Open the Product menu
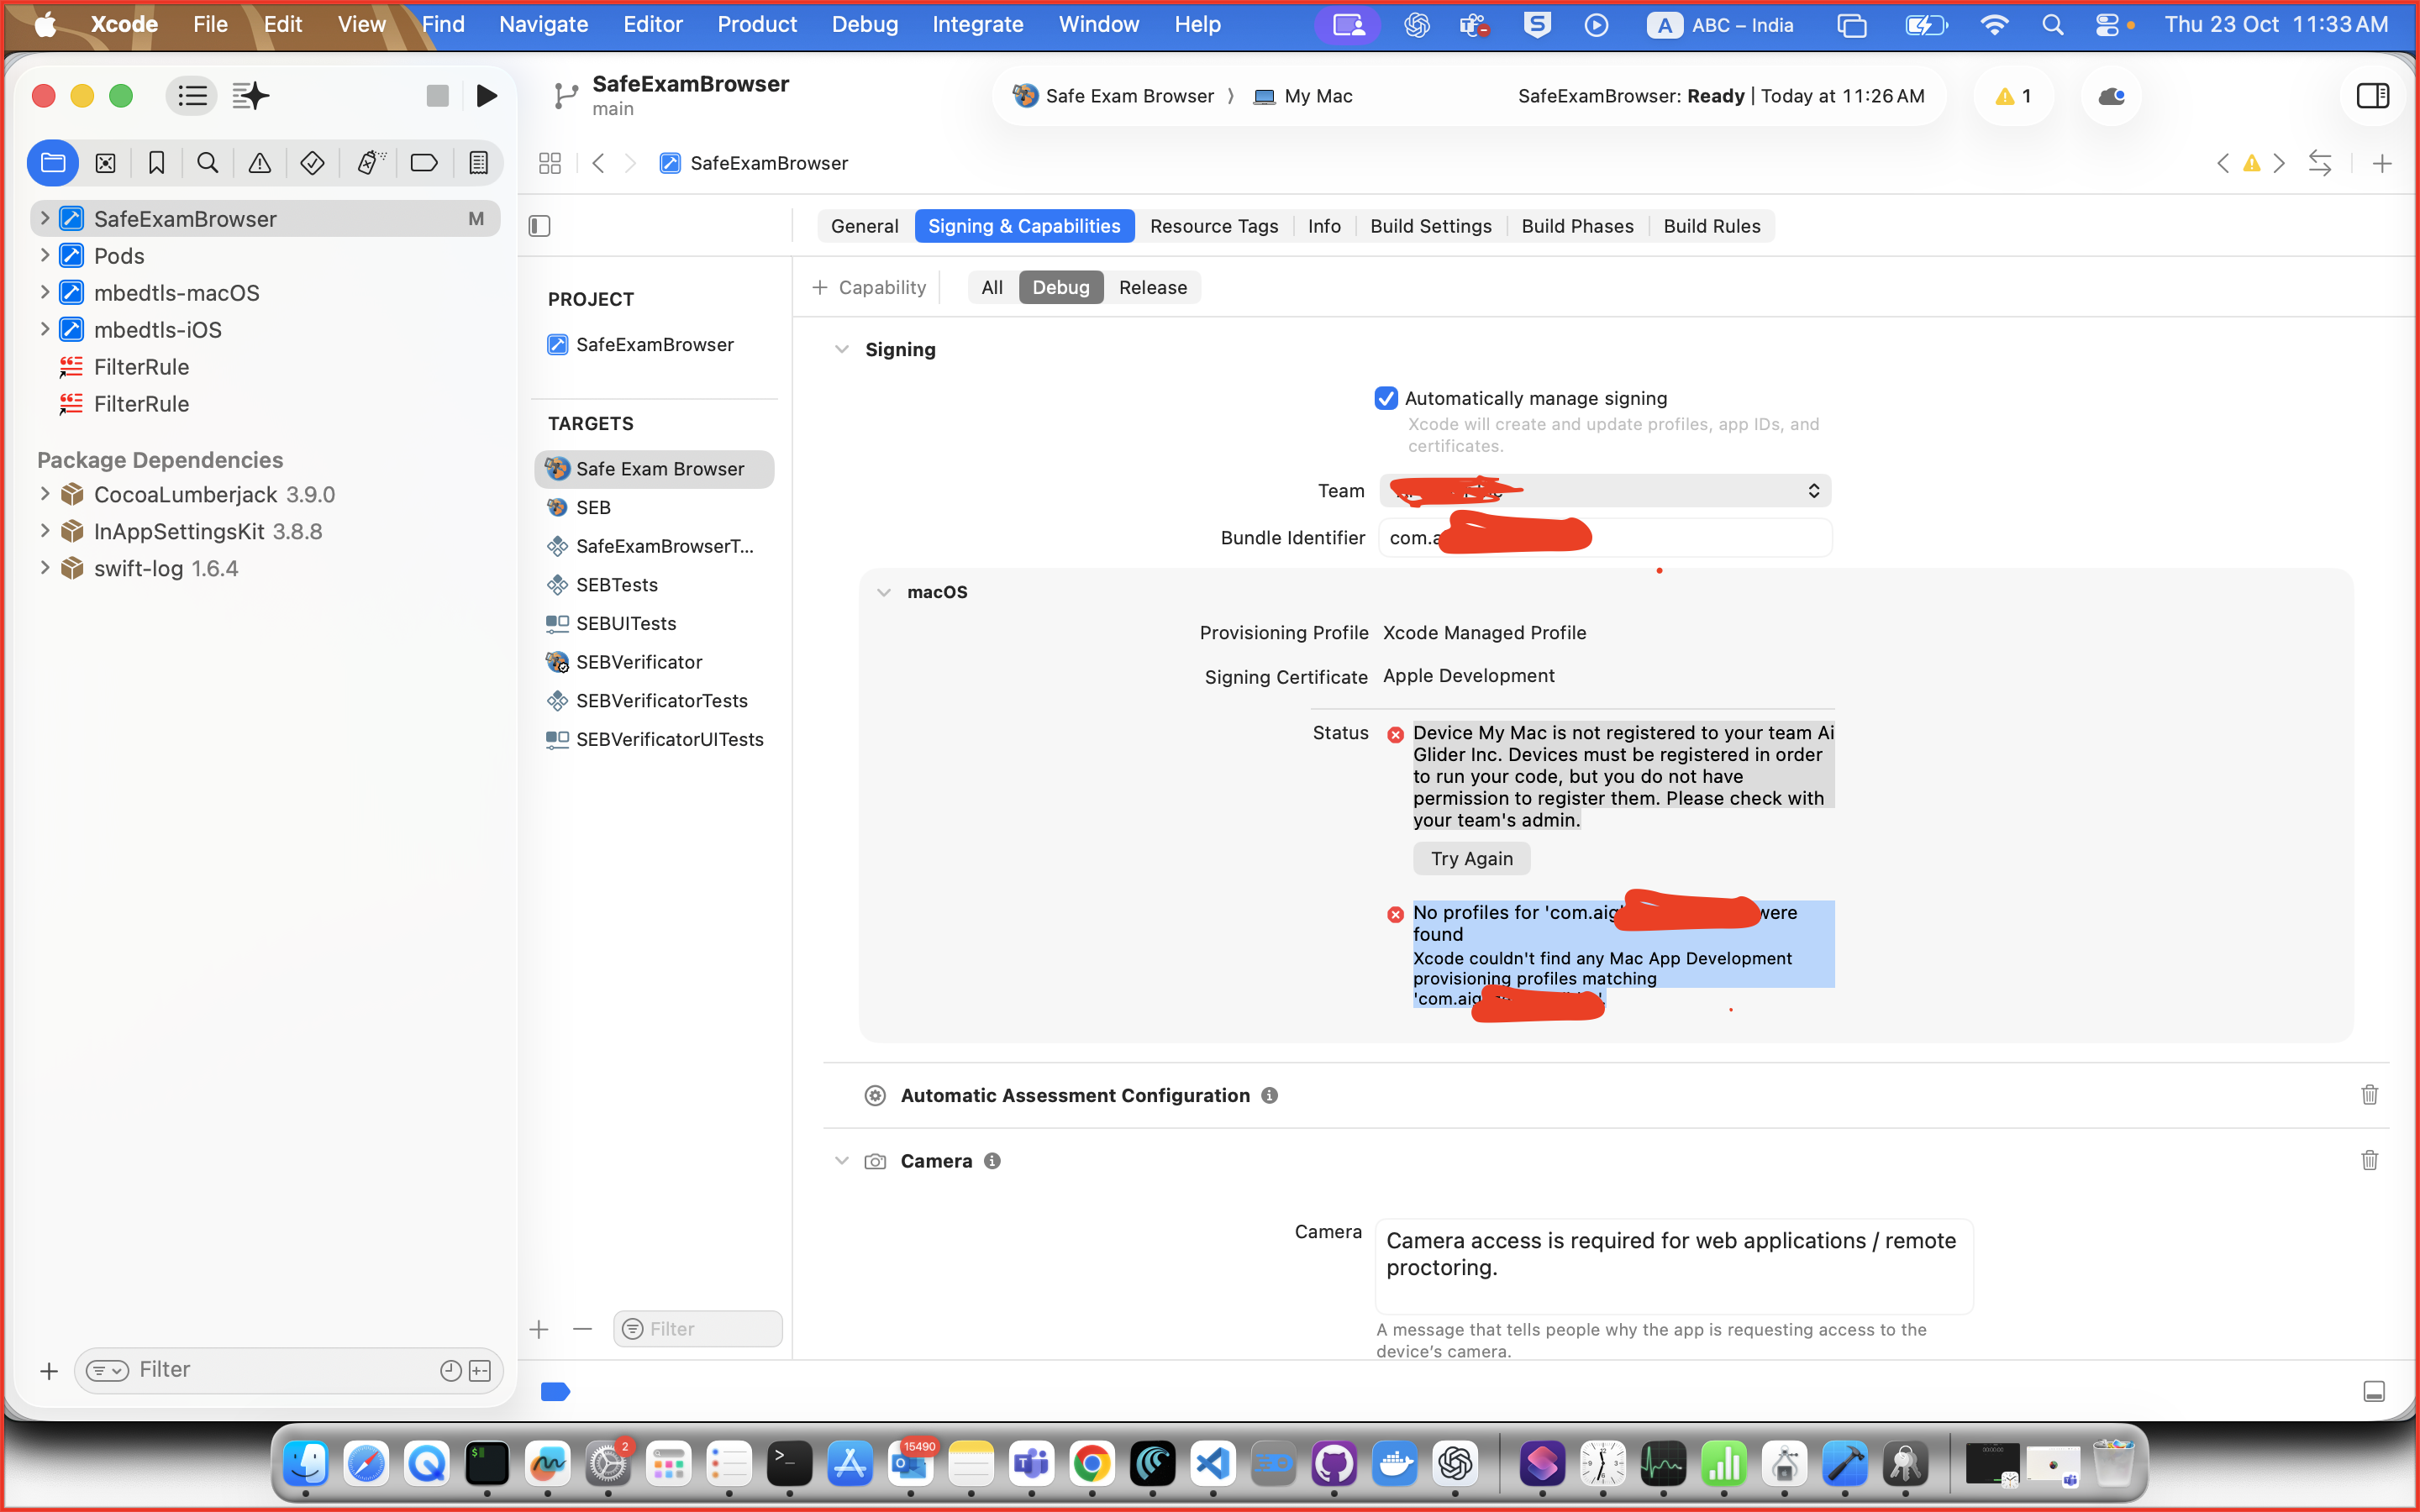The width and height of the screenshot is (2420, 1512). pos(756,24)
